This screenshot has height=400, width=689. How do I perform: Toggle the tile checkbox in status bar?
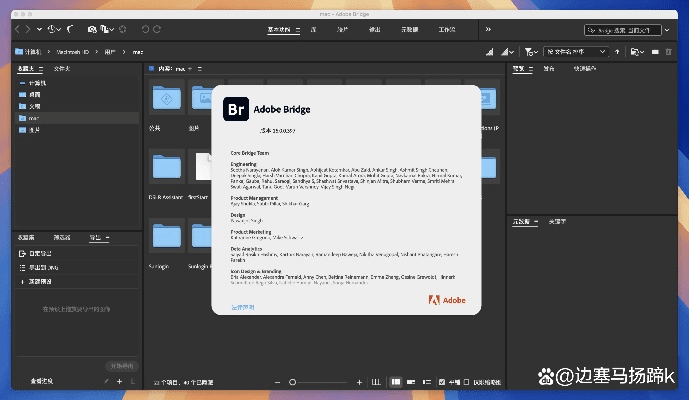(x=442, y=382)
